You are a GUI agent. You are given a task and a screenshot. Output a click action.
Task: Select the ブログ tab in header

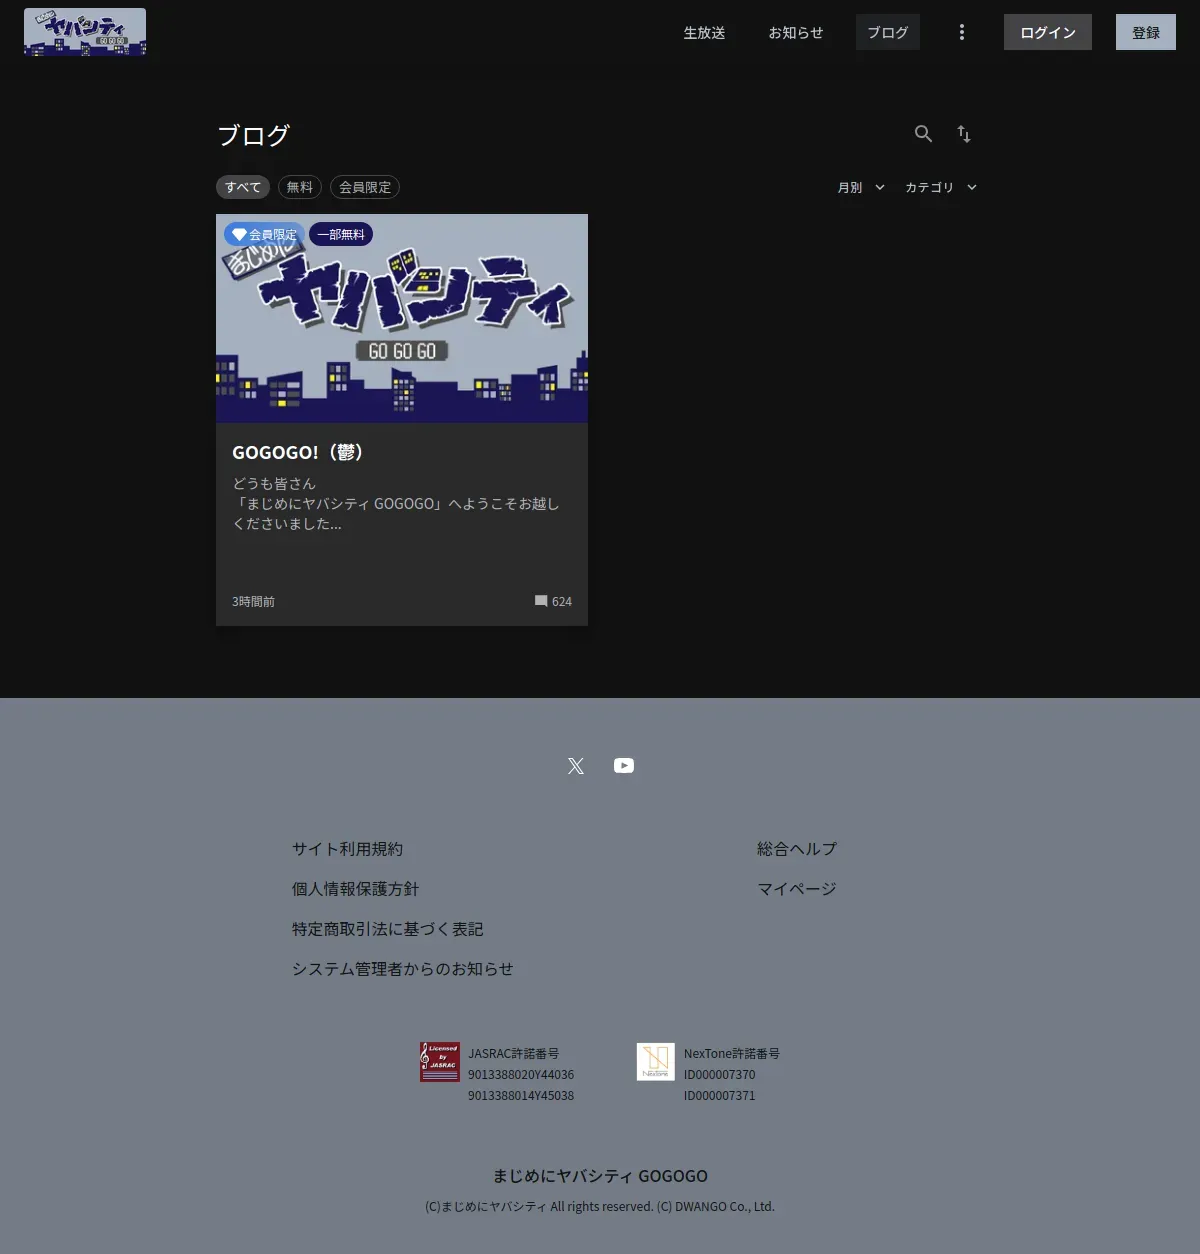pyautogui.click(x=888, y=32)
